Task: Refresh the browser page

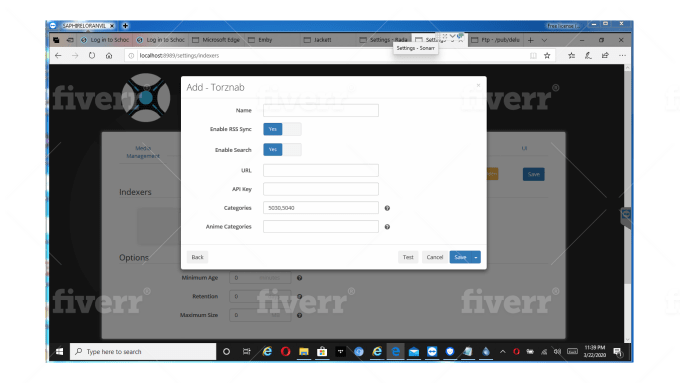Action: tap(92, 56)
